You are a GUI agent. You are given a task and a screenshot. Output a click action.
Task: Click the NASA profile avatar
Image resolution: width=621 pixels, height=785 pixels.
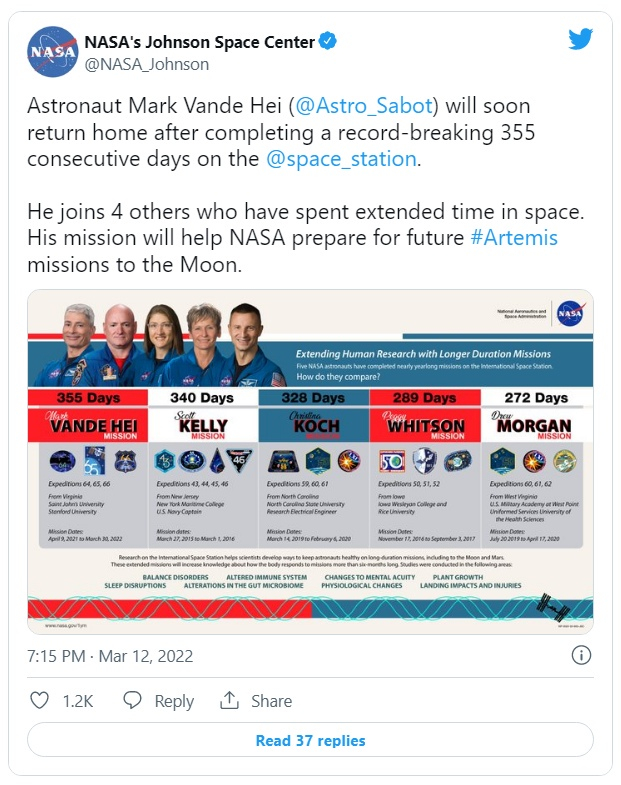point(52,52)
